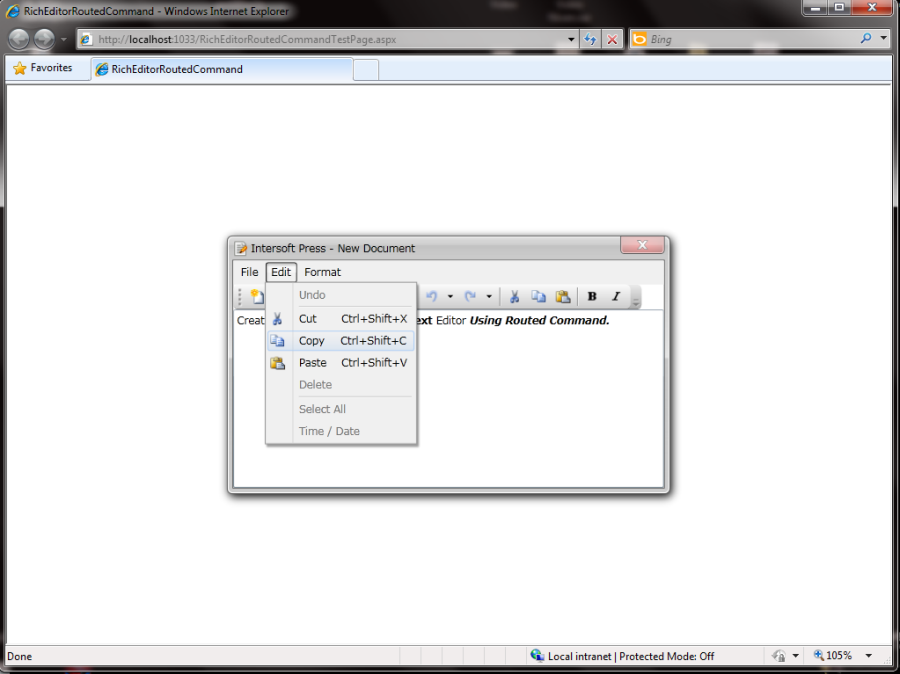Image resolution: width=900 pixels, height=674 pixels.
Task: Click the Local intranet security zone status
Action: coord(622,656)
